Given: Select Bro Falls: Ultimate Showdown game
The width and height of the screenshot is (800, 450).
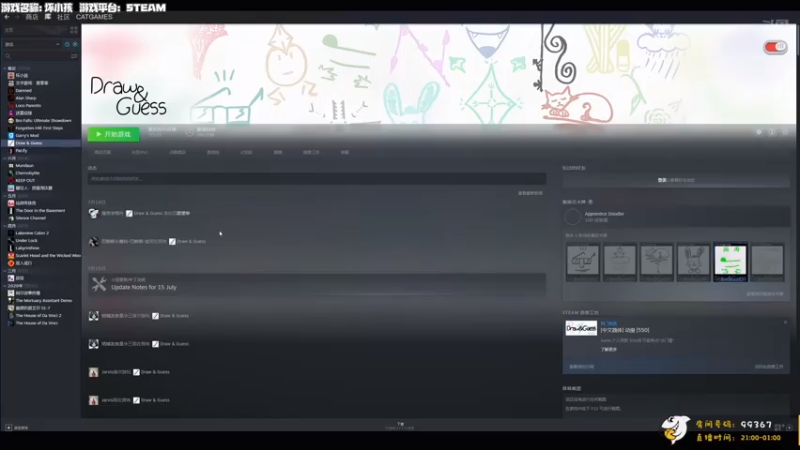Looking at the screenshot, I should [x=41, y=120].
